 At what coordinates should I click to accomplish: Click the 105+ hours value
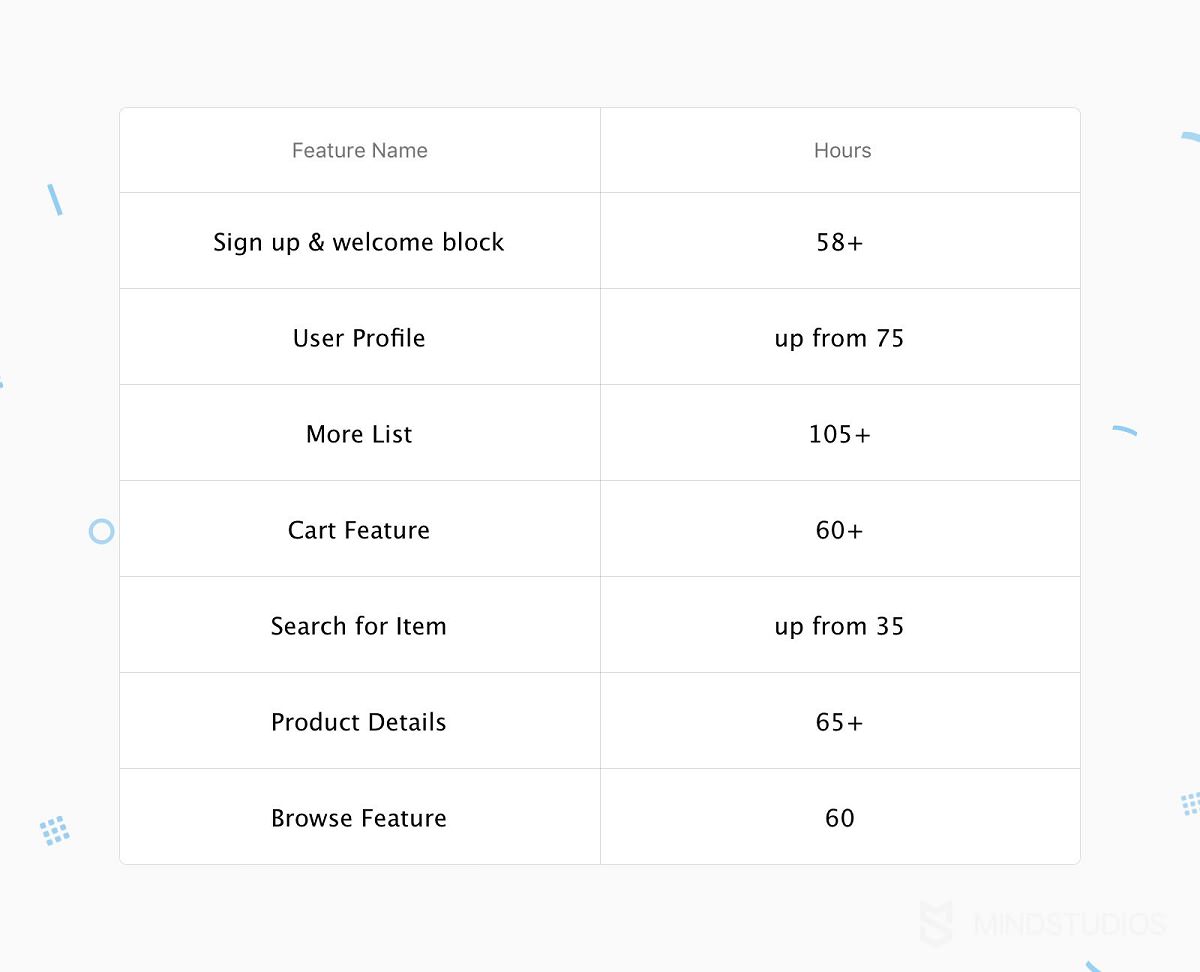point(839,434)
